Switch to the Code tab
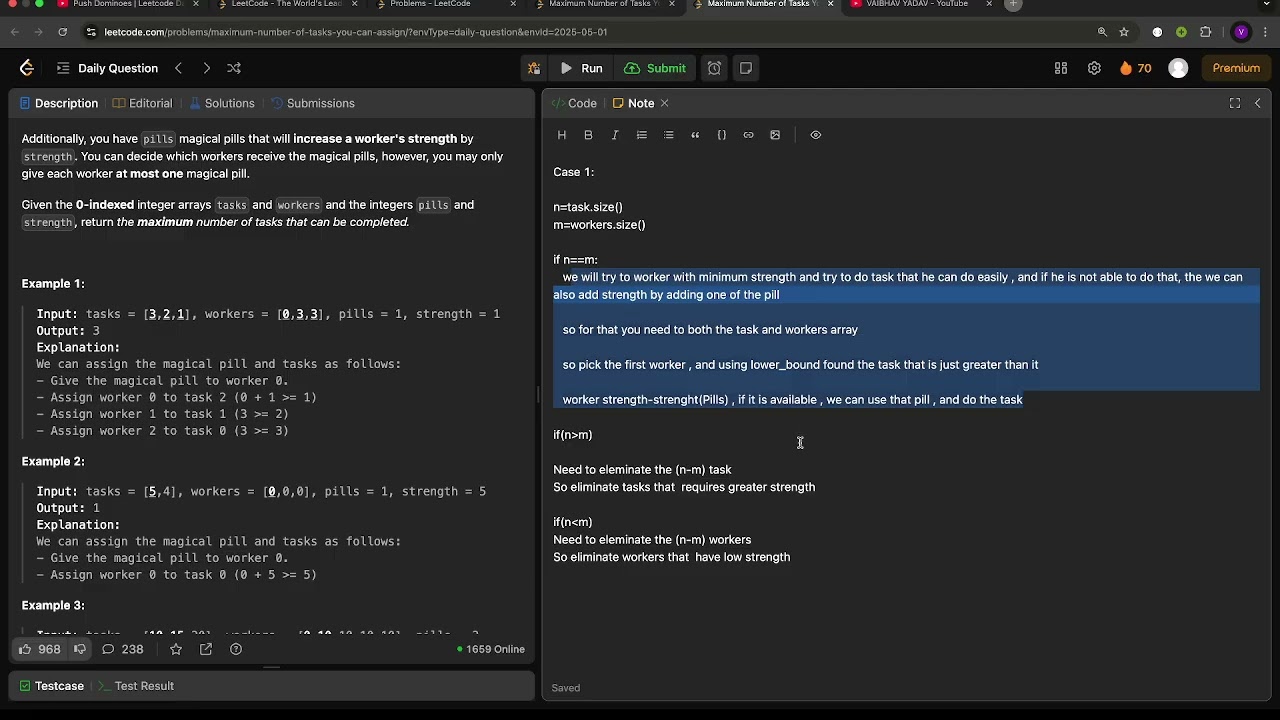The height and width of the screenshot is (720, 1280). [574, 103]
